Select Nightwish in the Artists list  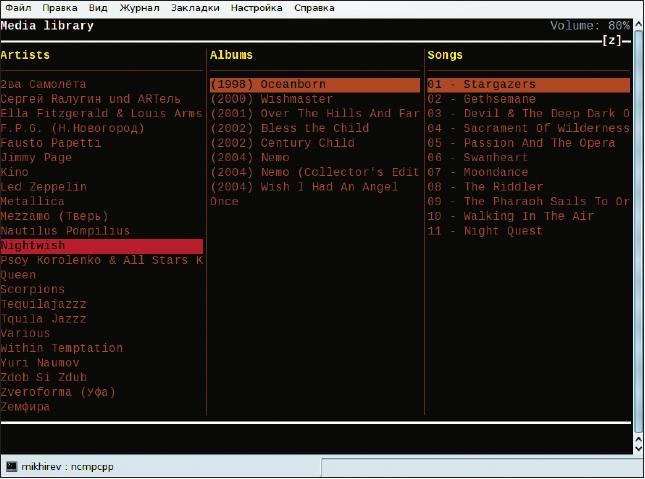102,246
